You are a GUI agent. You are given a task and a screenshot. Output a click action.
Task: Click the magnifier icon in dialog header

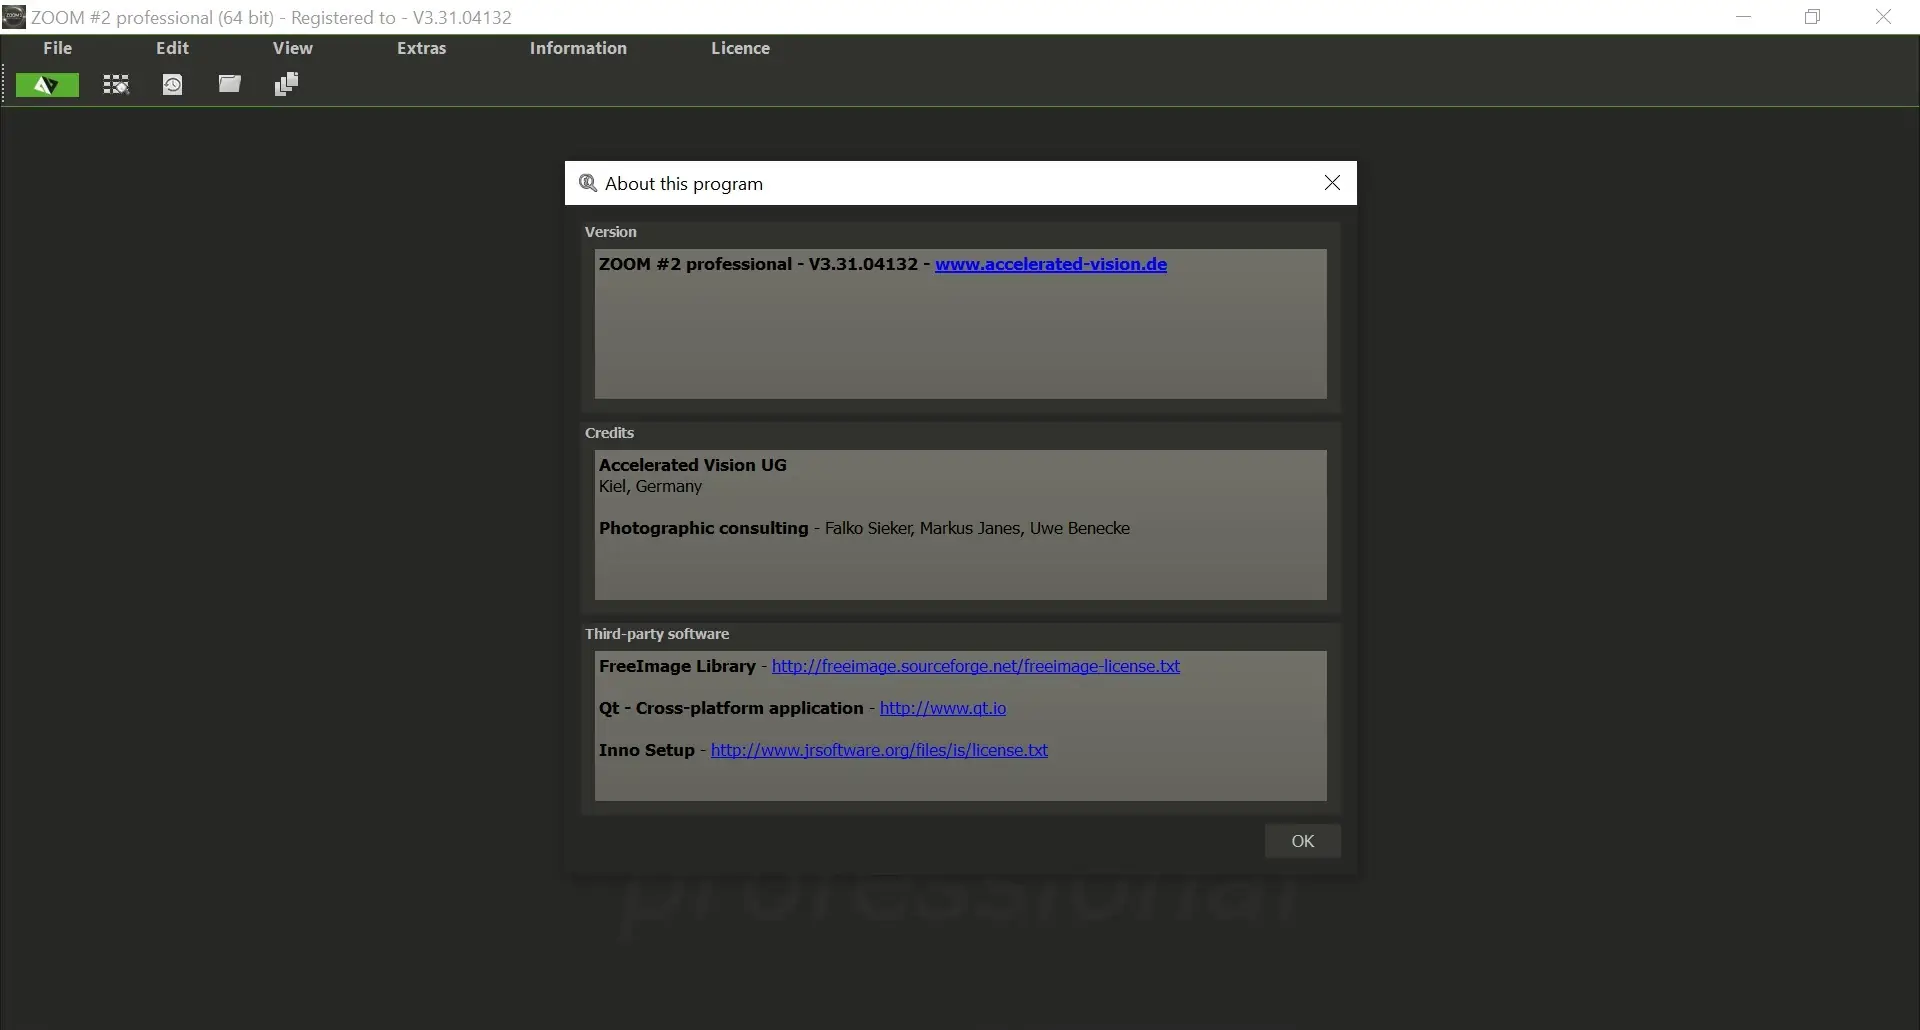coord(588,183)
